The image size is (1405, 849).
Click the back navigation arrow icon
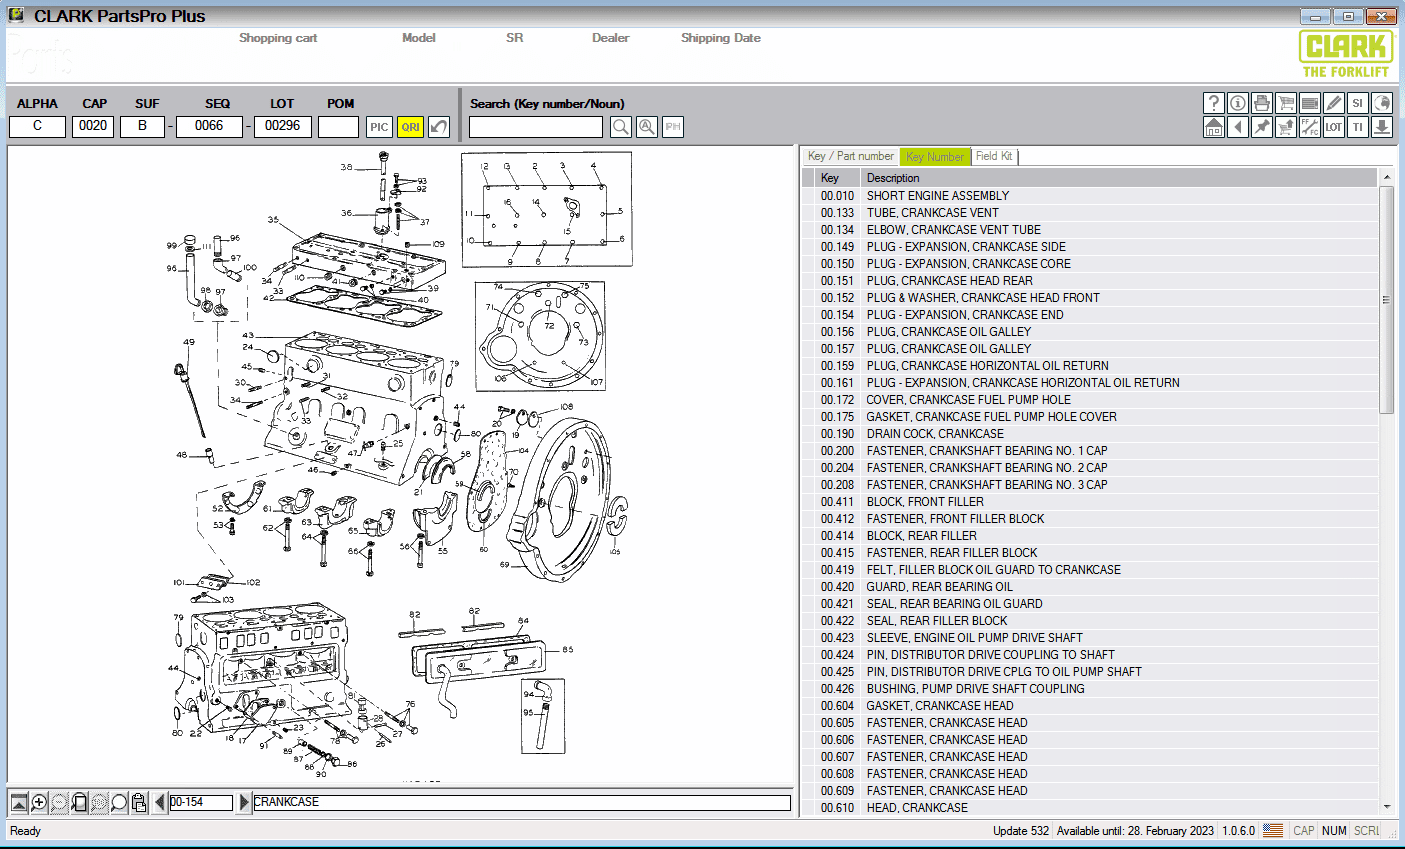[x=1237, y=127]
